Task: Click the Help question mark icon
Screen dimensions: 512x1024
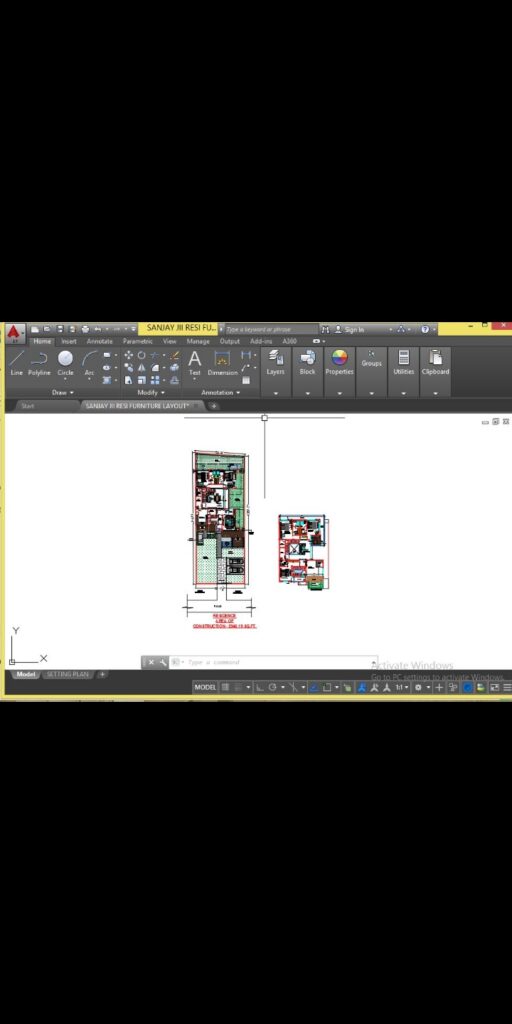Action: tap(424, 329)
